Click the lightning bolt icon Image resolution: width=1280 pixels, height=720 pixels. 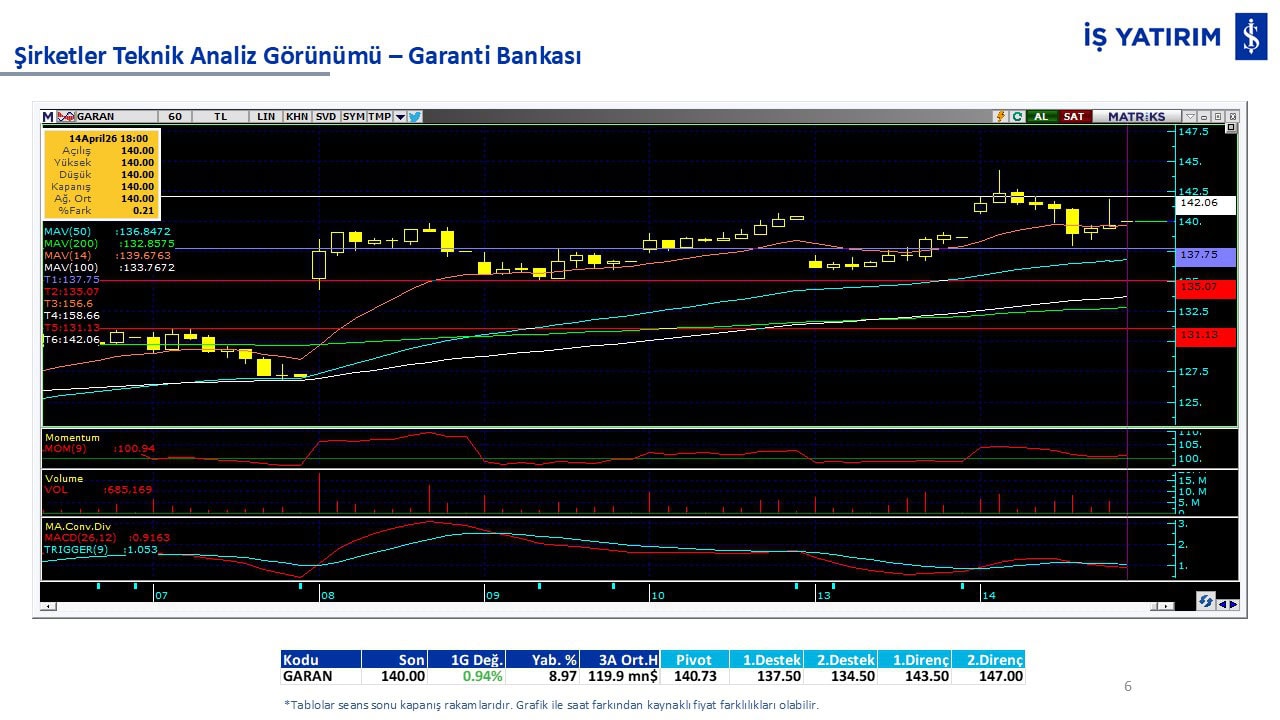tap(999, 117)
